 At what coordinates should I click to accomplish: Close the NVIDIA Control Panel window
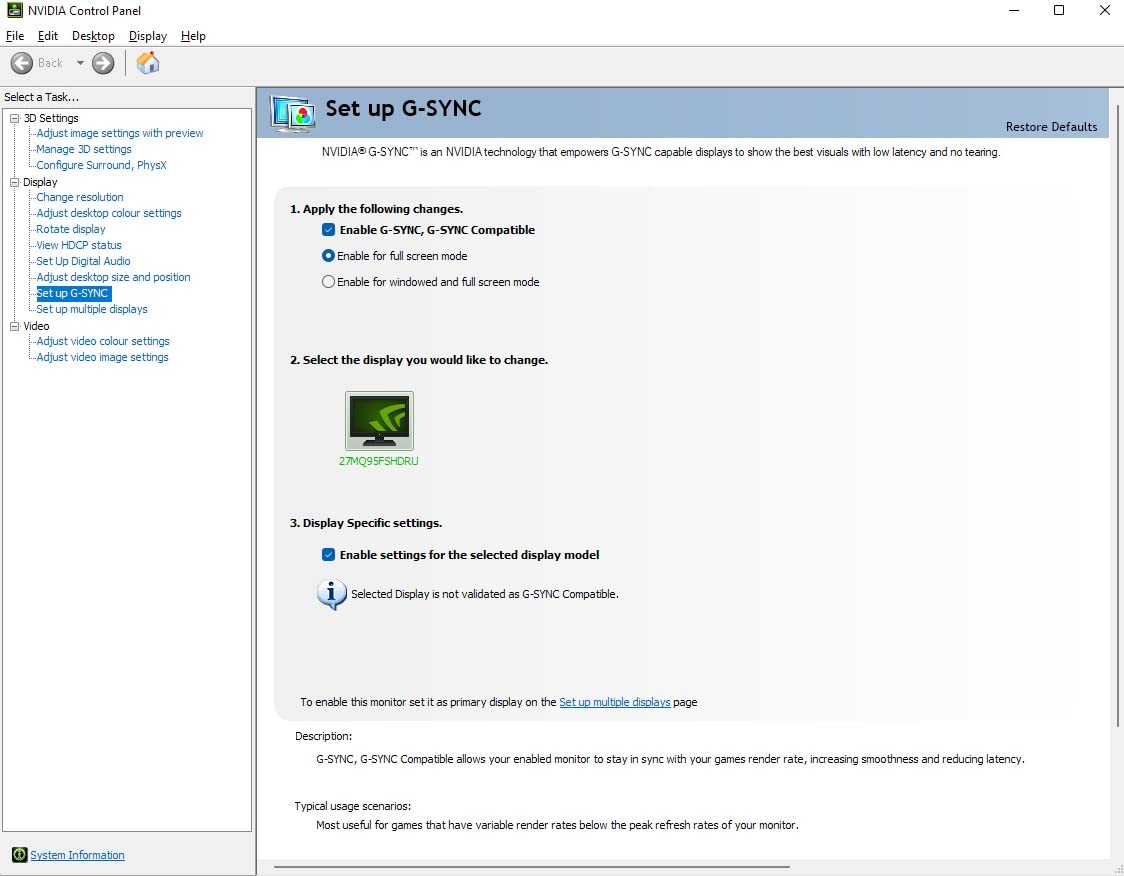(x=1105, y=10)
